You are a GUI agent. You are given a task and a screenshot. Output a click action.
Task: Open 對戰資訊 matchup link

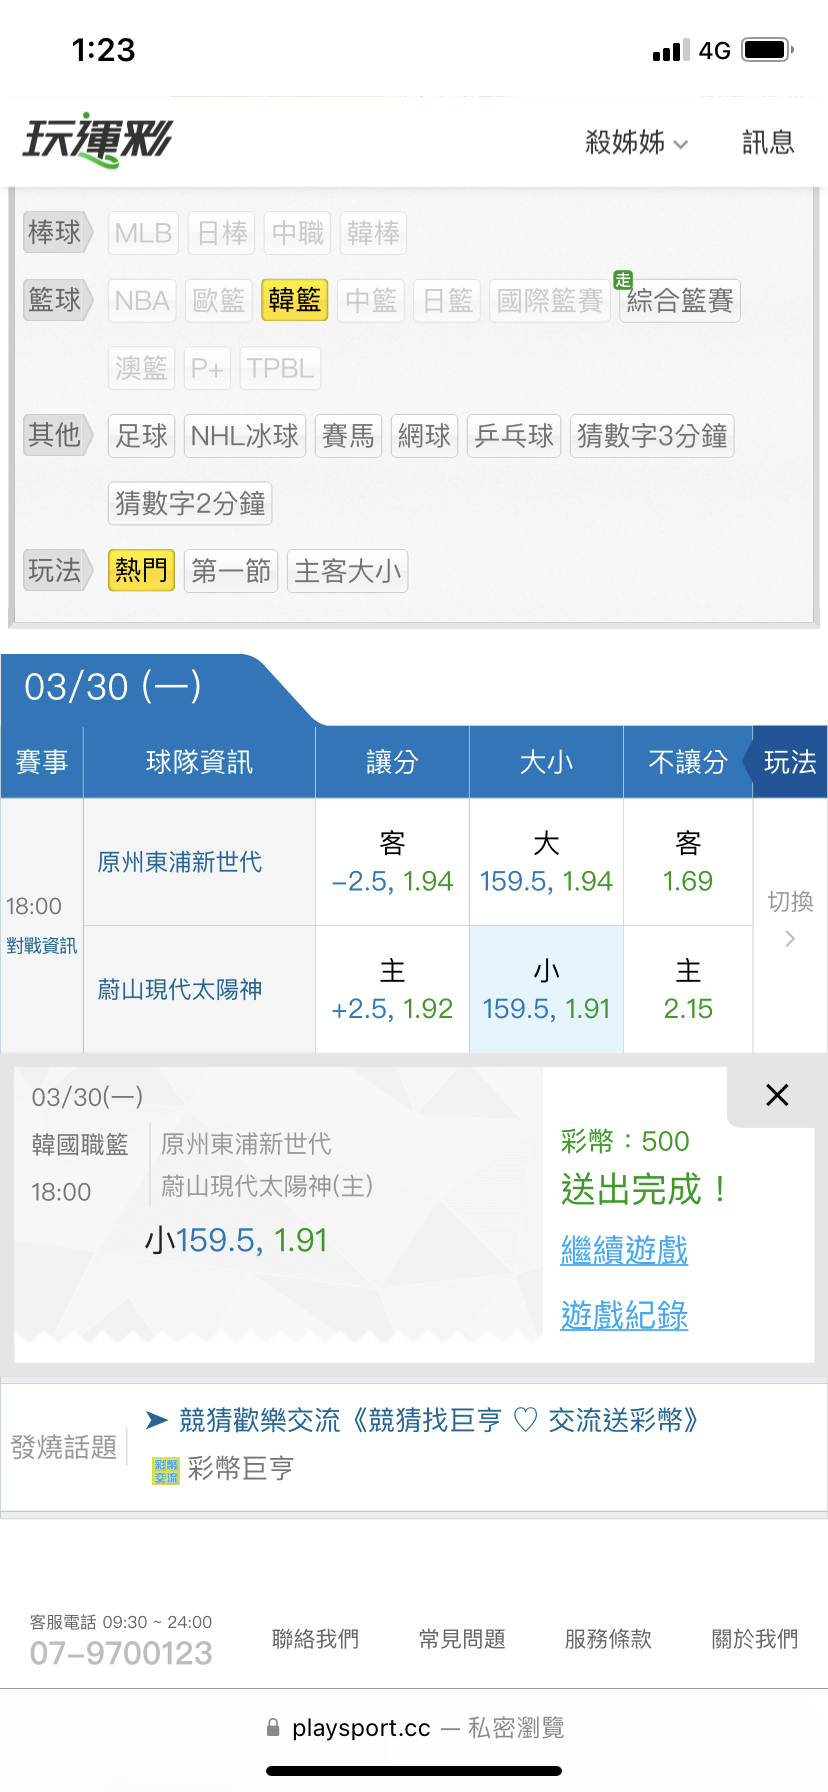[41, 946]
